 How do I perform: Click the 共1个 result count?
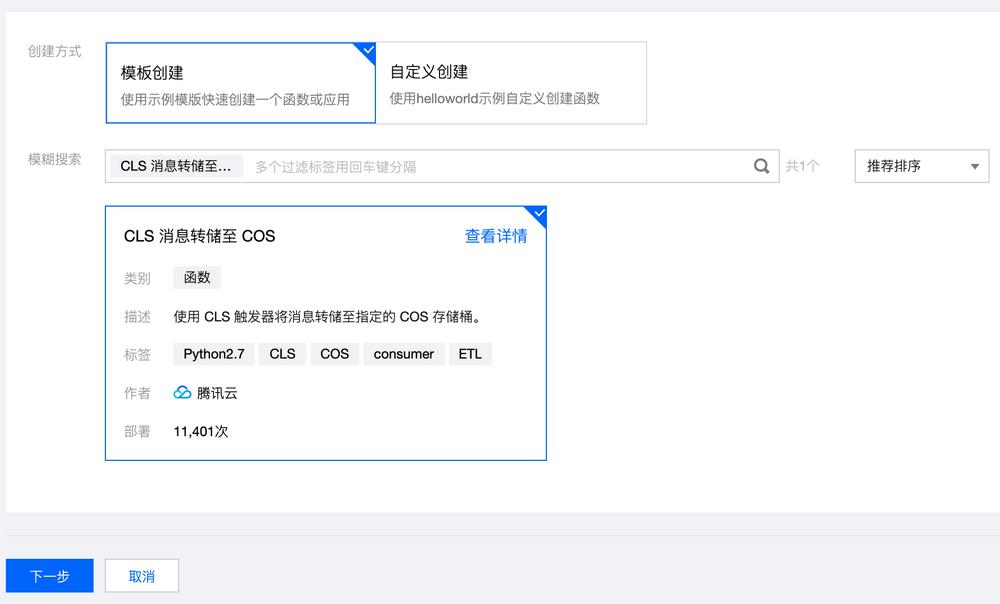coord(802,166)
